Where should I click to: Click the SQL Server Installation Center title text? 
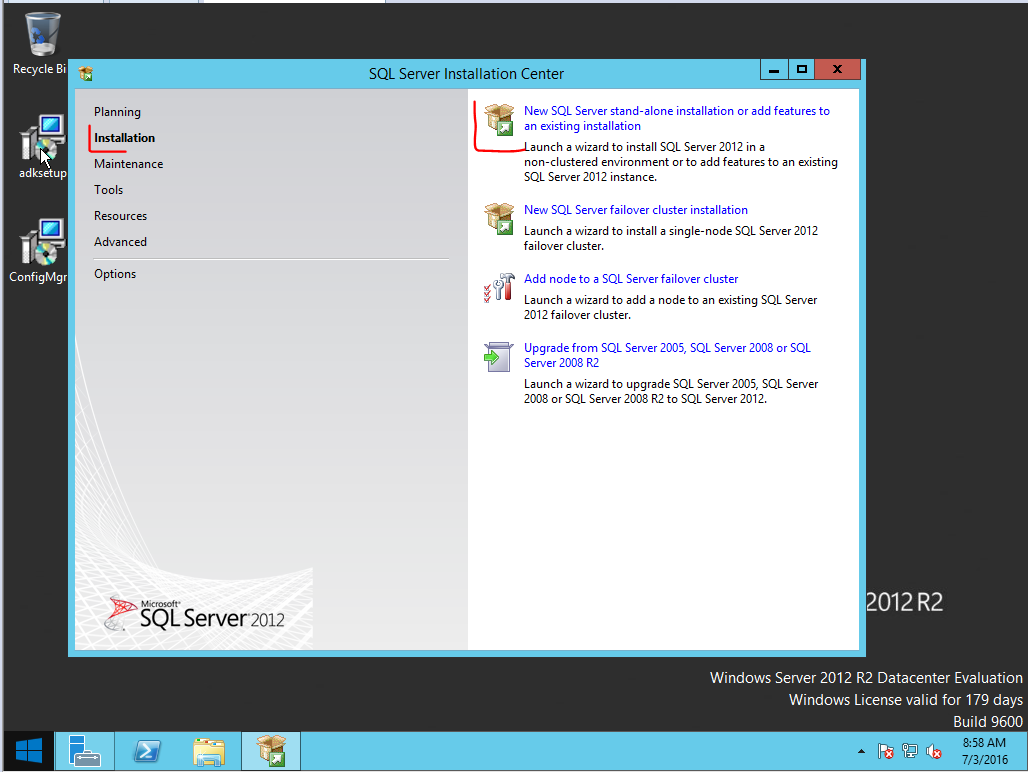(x=466, y=74)
